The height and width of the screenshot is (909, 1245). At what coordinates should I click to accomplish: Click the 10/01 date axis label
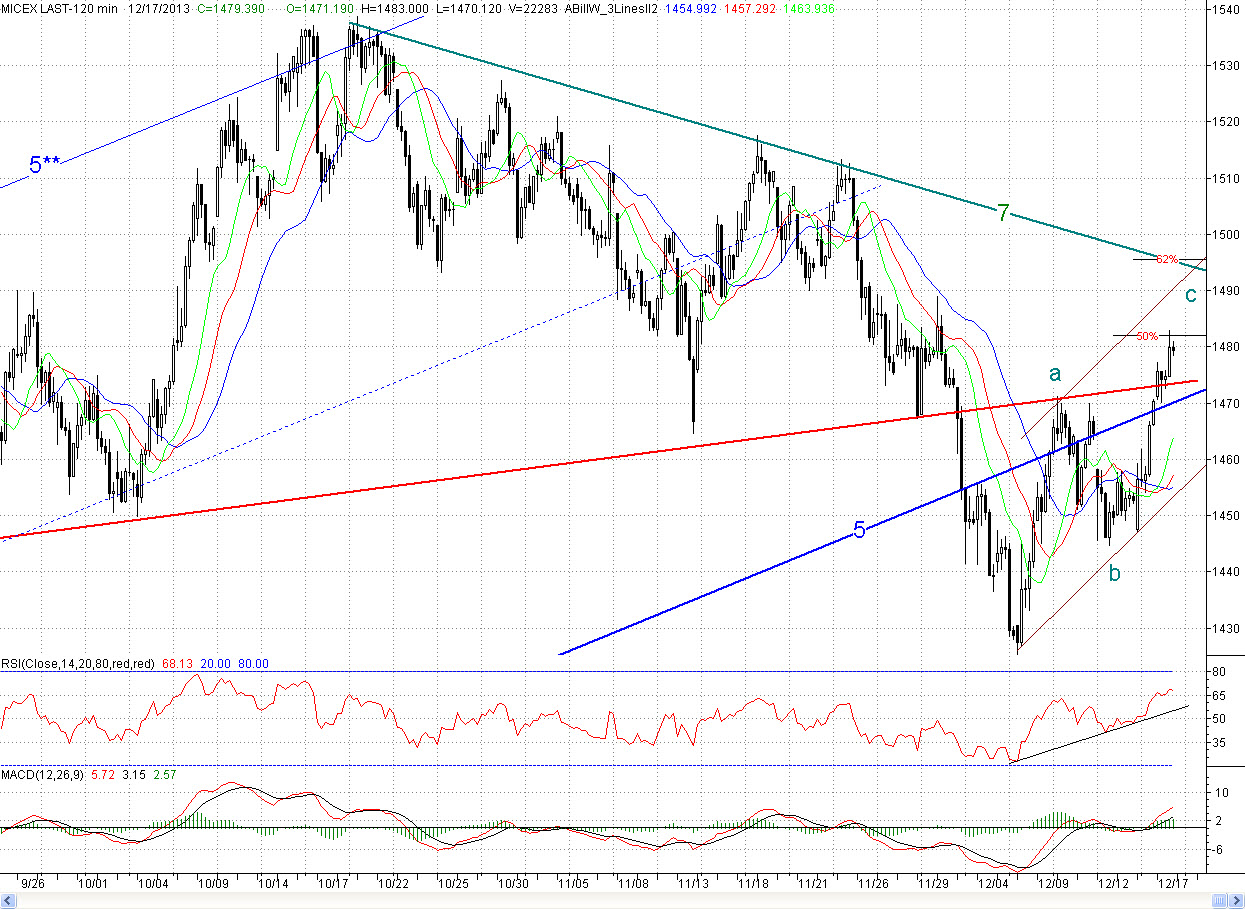point(93,884)
